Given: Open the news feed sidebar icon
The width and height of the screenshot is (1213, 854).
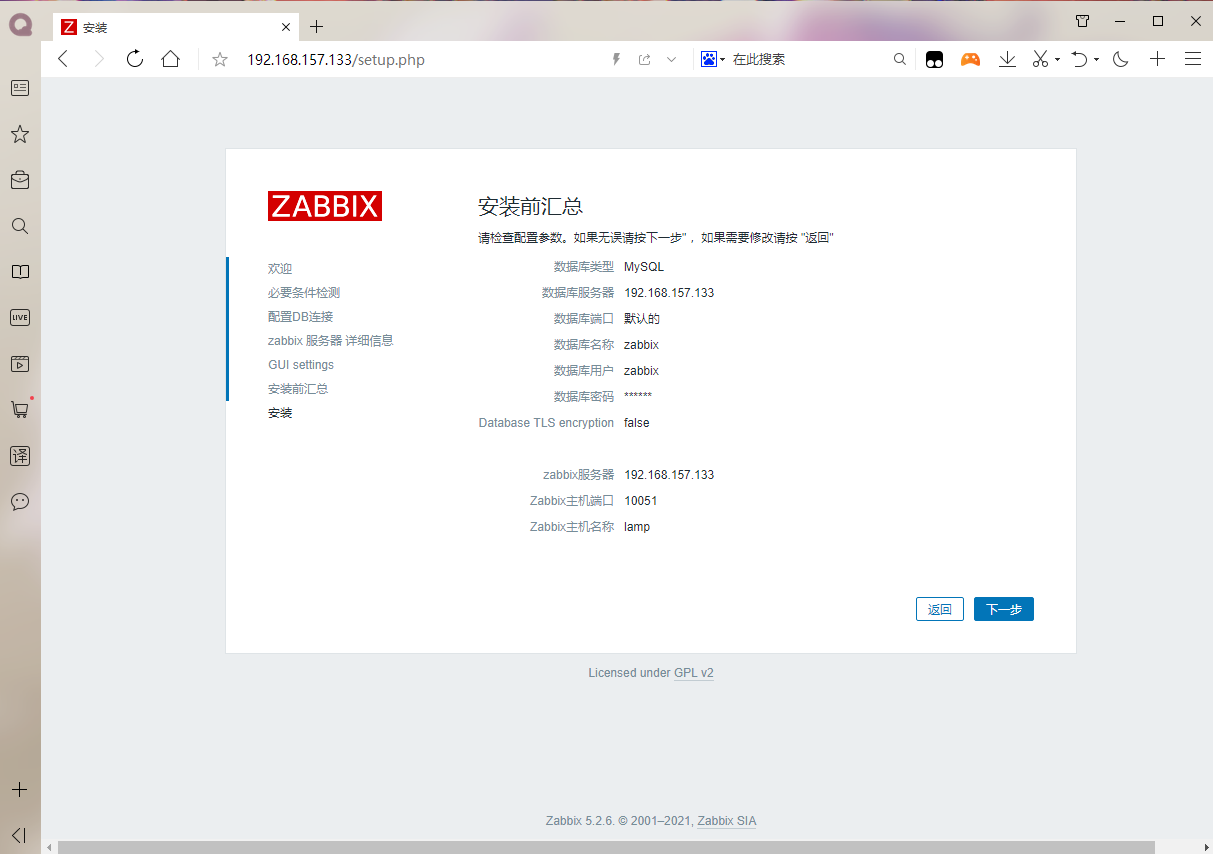Looking at the screenshot, I should pos(20,88).
